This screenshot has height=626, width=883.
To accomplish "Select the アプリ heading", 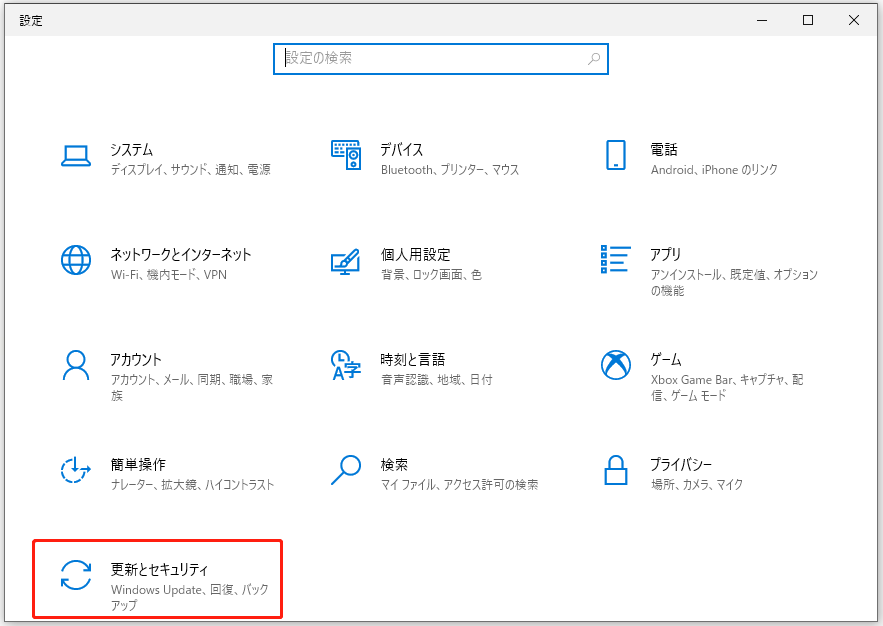I will (666, 254).
